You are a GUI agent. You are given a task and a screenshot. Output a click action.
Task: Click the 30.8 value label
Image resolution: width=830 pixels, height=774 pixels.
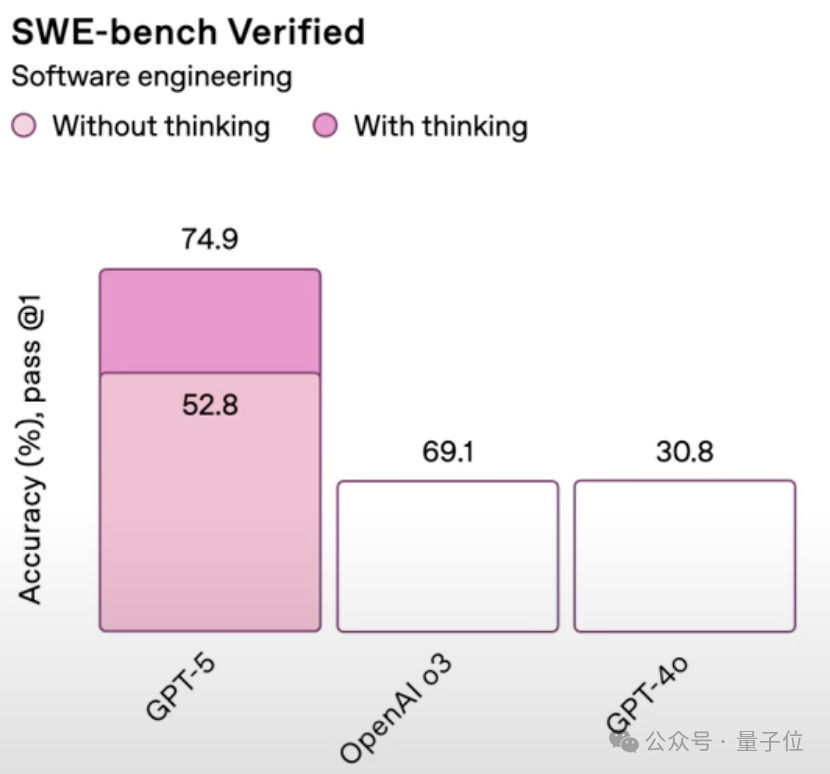(685, 452)
